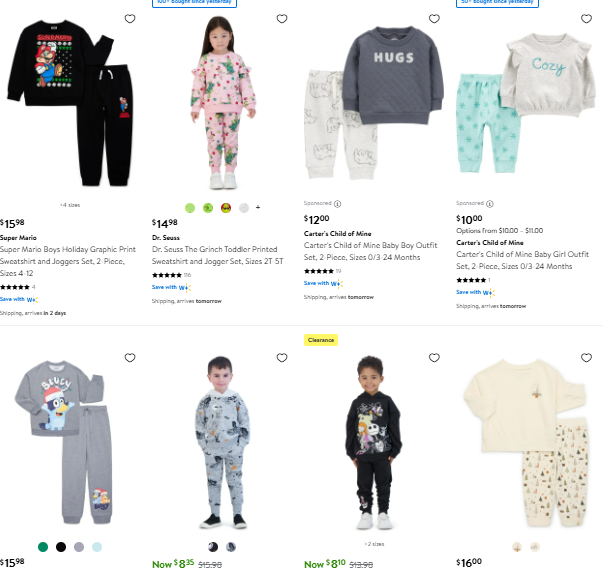Select light green Grinch color swatch
Image resolution: width=603 pixels, height=568 pixels.
coord(190,208)
